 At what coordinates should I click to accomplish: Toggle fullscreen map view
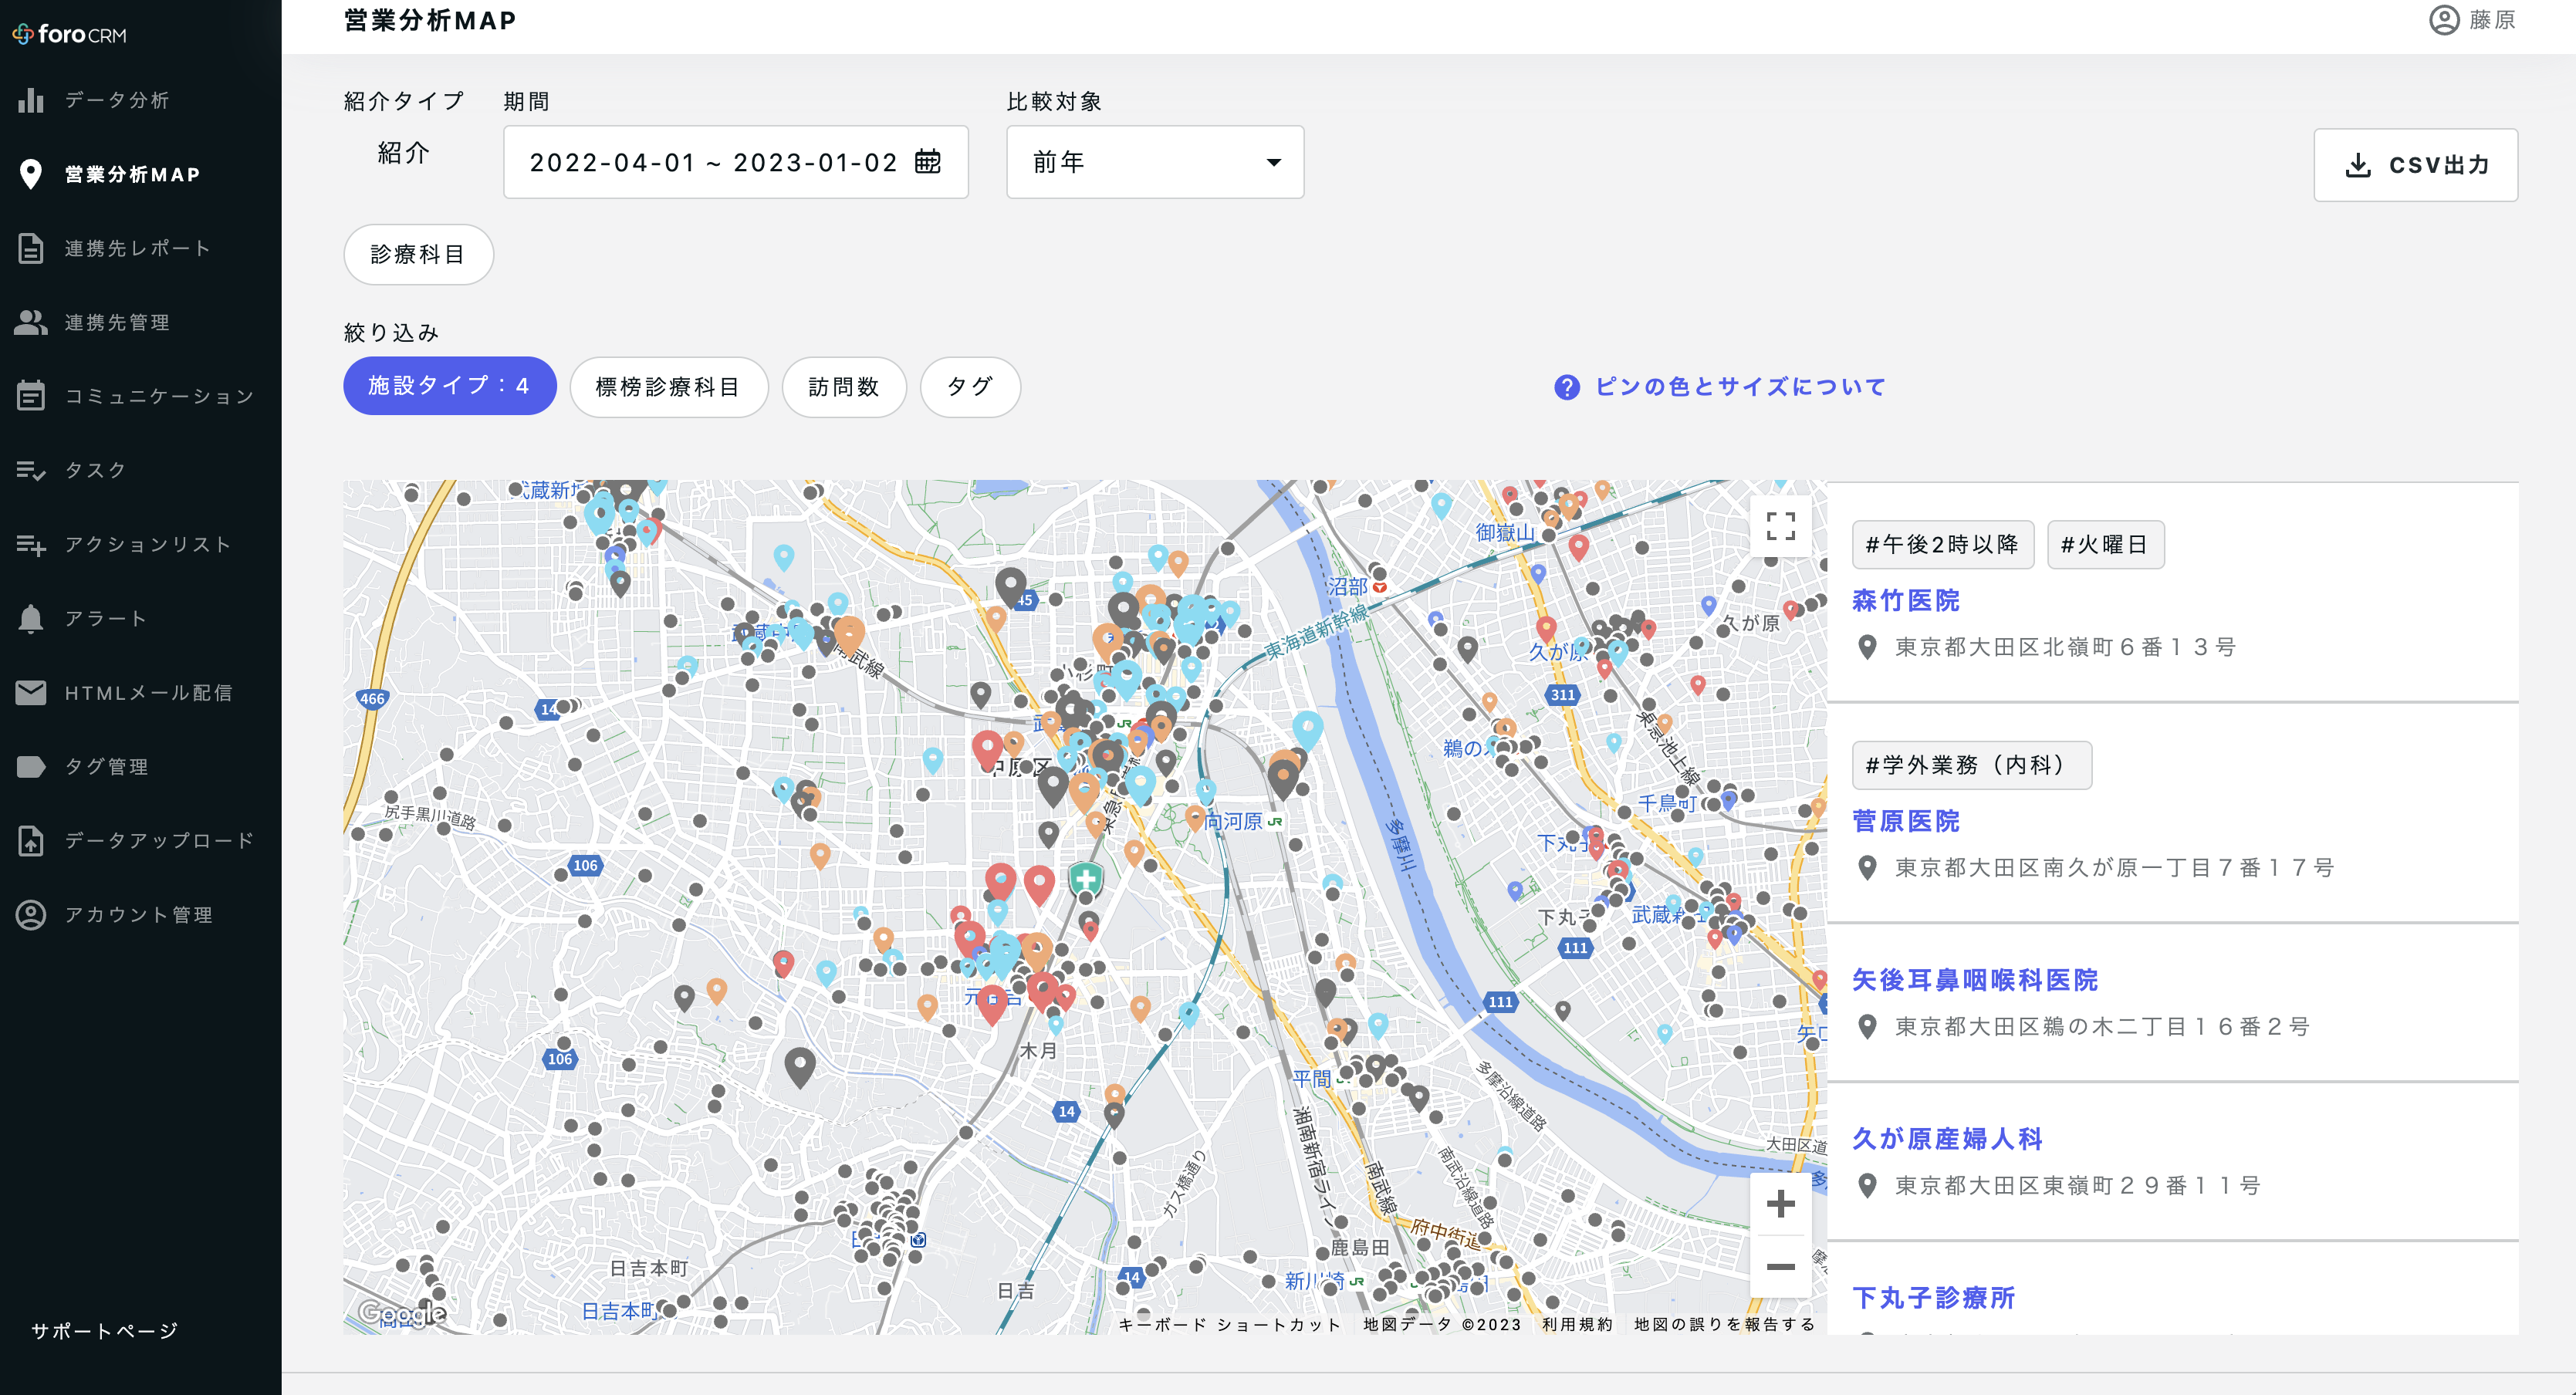pos(1780,526)
